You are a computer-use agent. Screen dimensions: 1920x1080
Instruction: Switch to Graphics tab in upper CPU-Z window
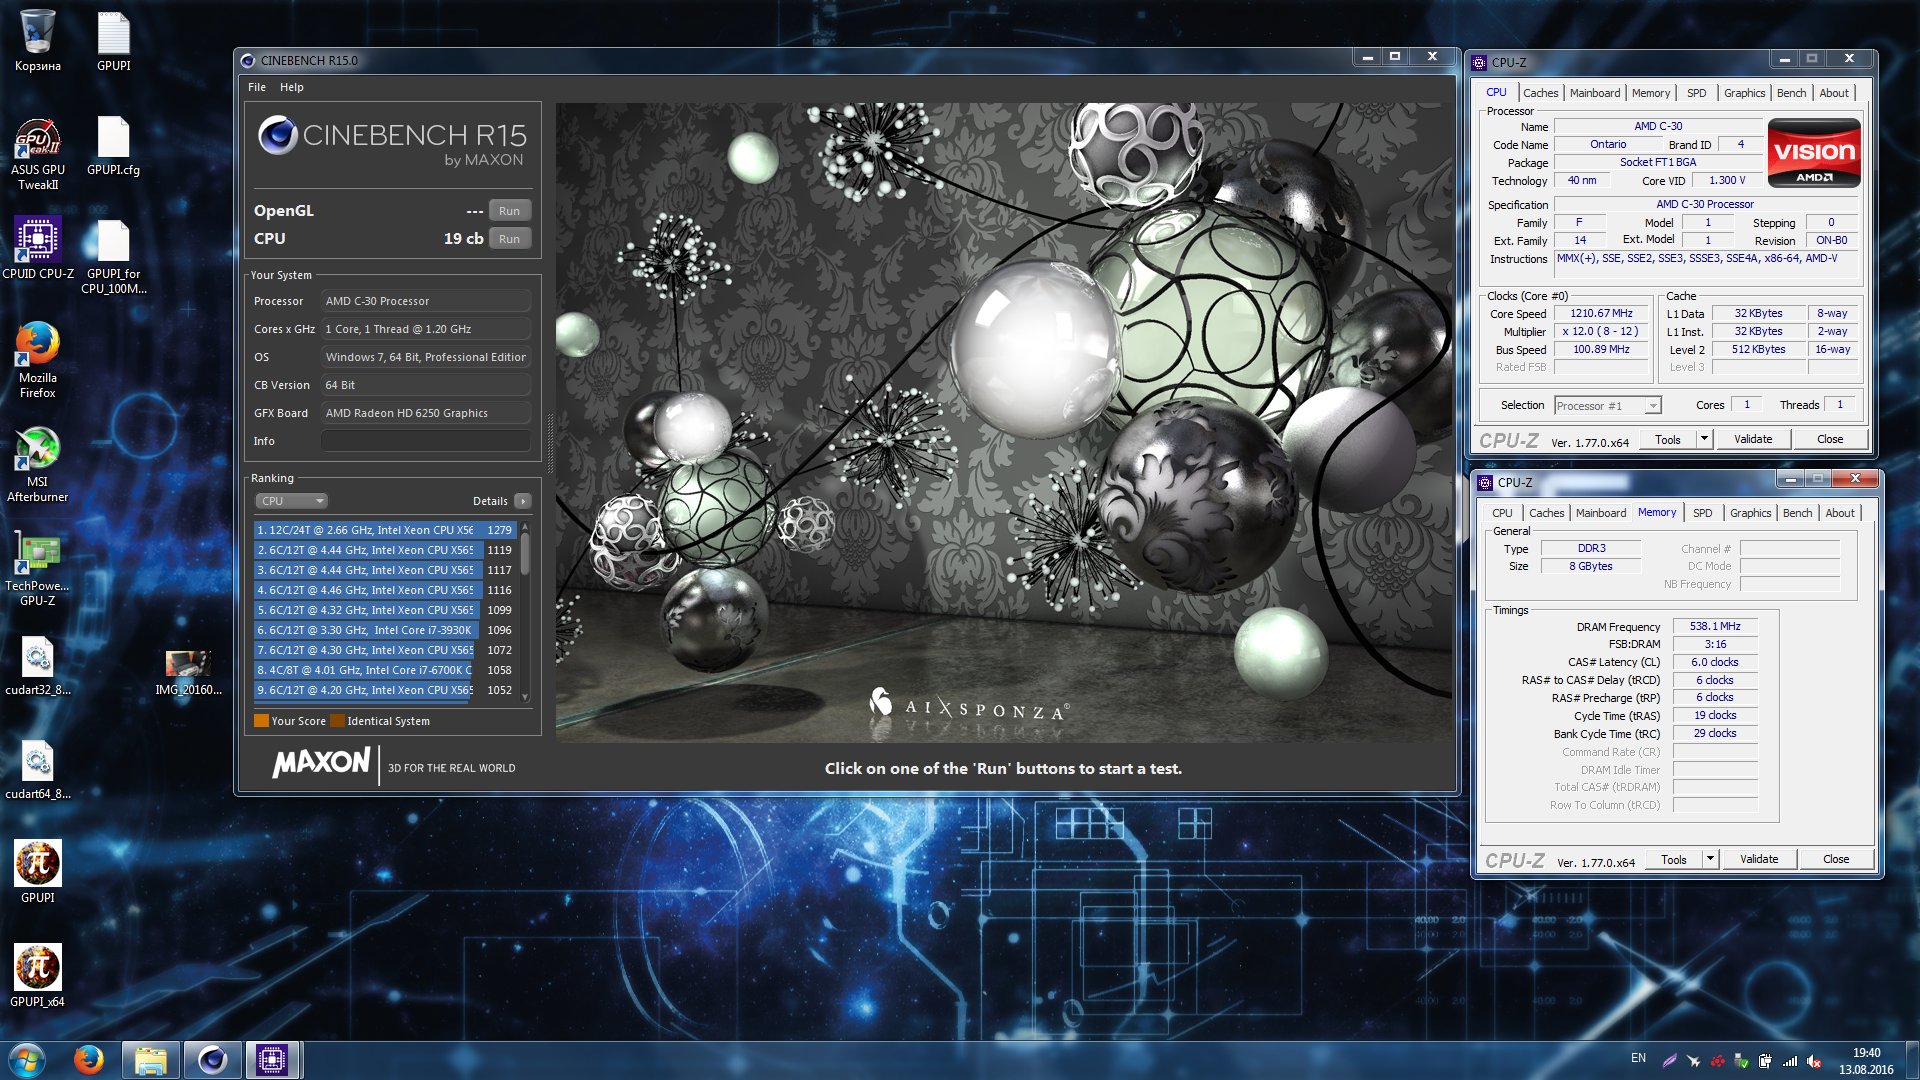coord(1745,93)
